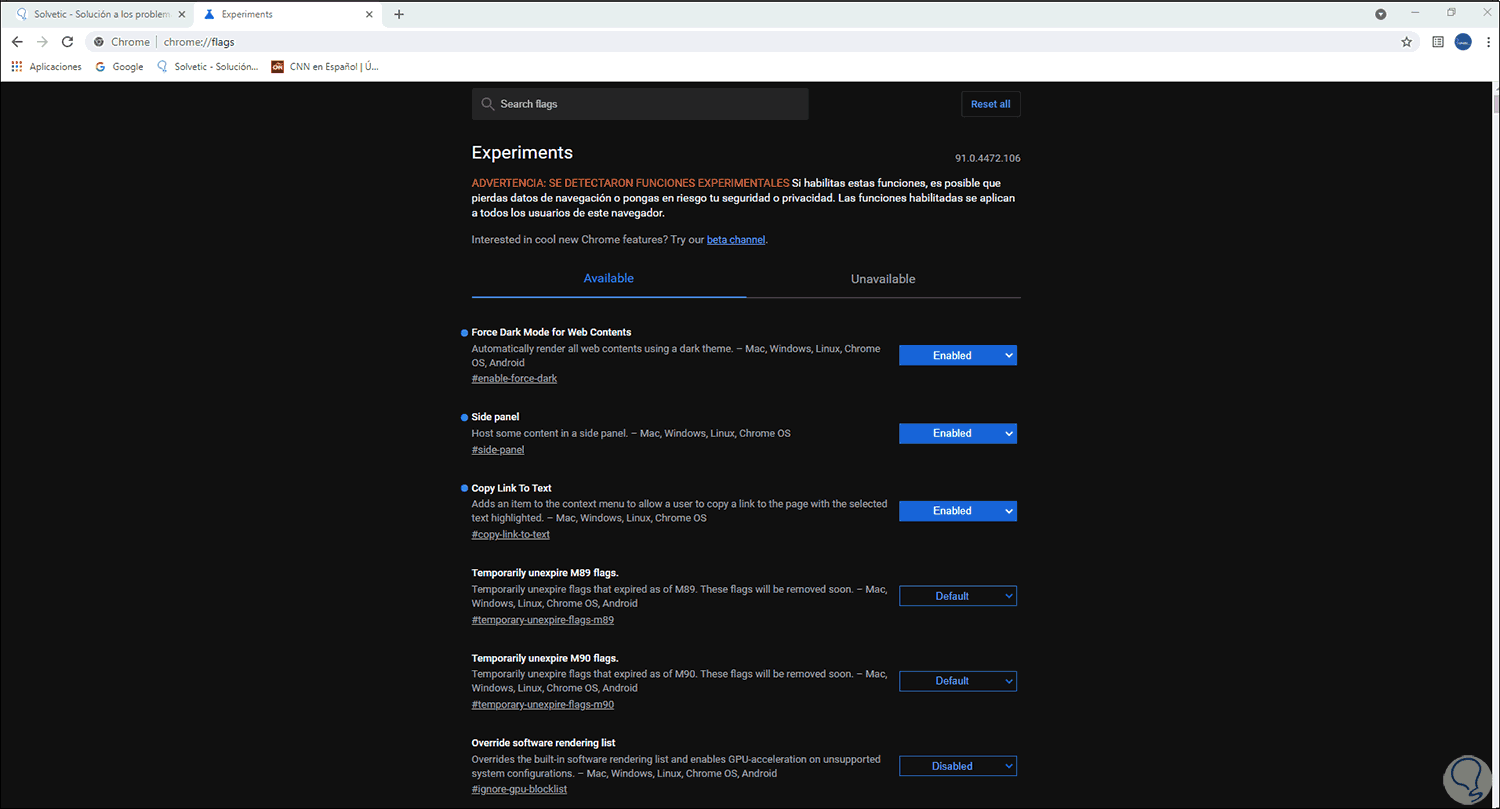Click the #copy-link-to-text anchor link
This screenshot has height=809, width=1500.
pyautogui.click(x=510, y=534)
